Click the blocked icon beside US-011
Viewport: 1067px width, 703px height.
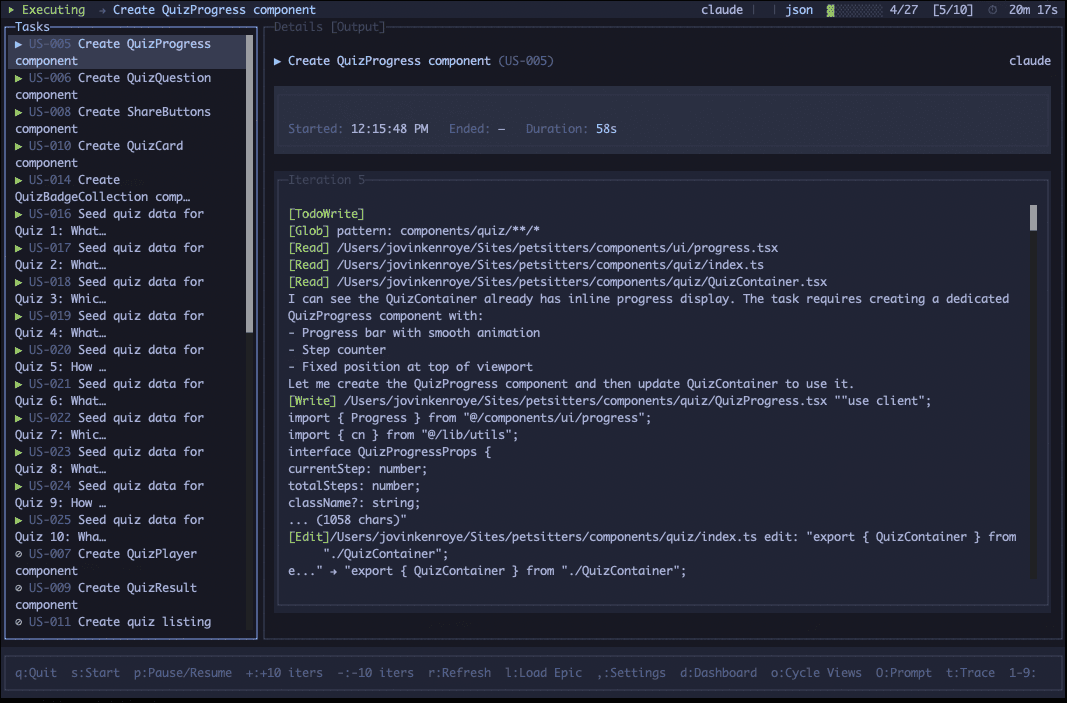click(x=19, y=622)
